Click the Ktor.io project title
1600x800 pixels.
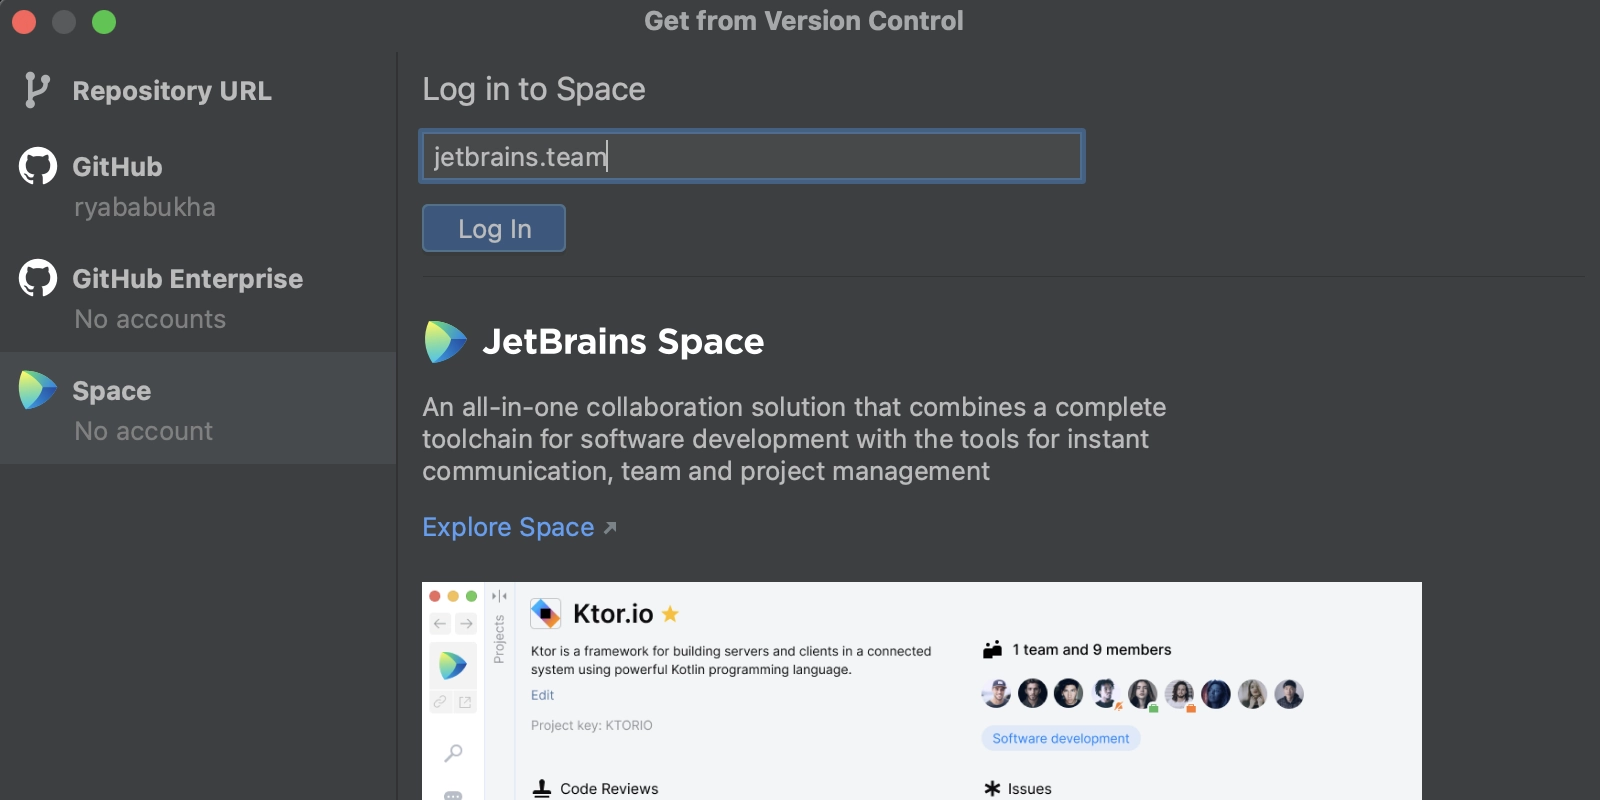613,613
